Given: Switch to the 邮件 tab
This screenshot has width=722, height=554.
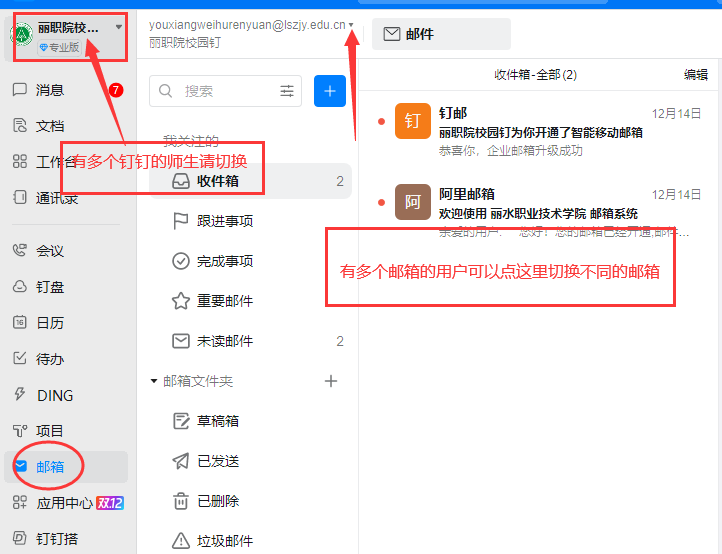Looking at the screenshot, I should pos(441,34).
